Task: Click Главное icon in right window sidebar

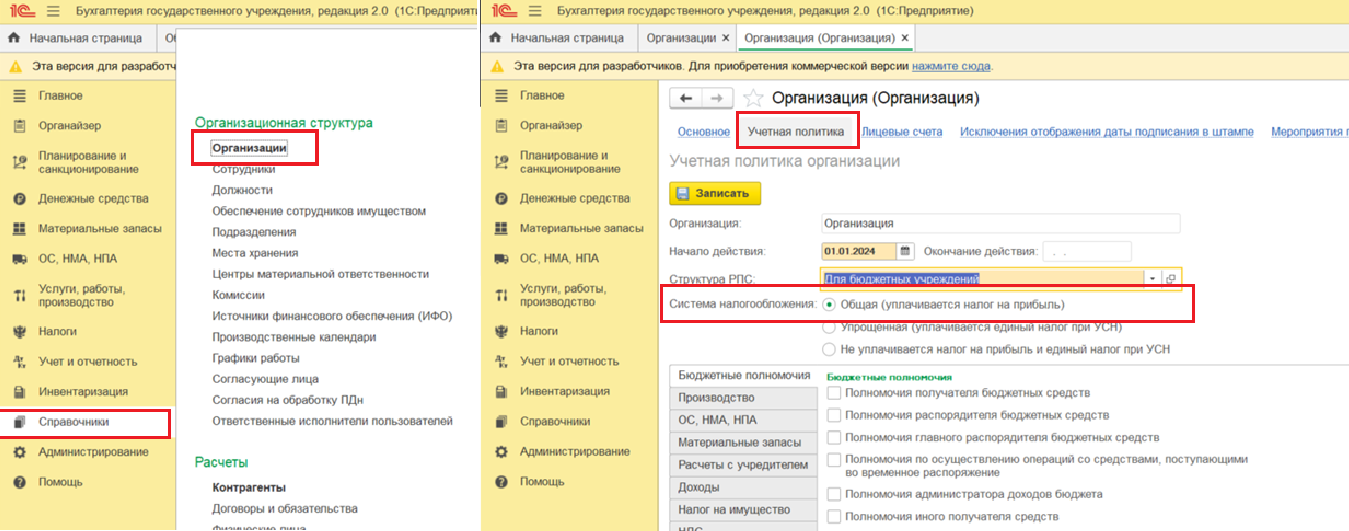Action: (x=500, y=95)
